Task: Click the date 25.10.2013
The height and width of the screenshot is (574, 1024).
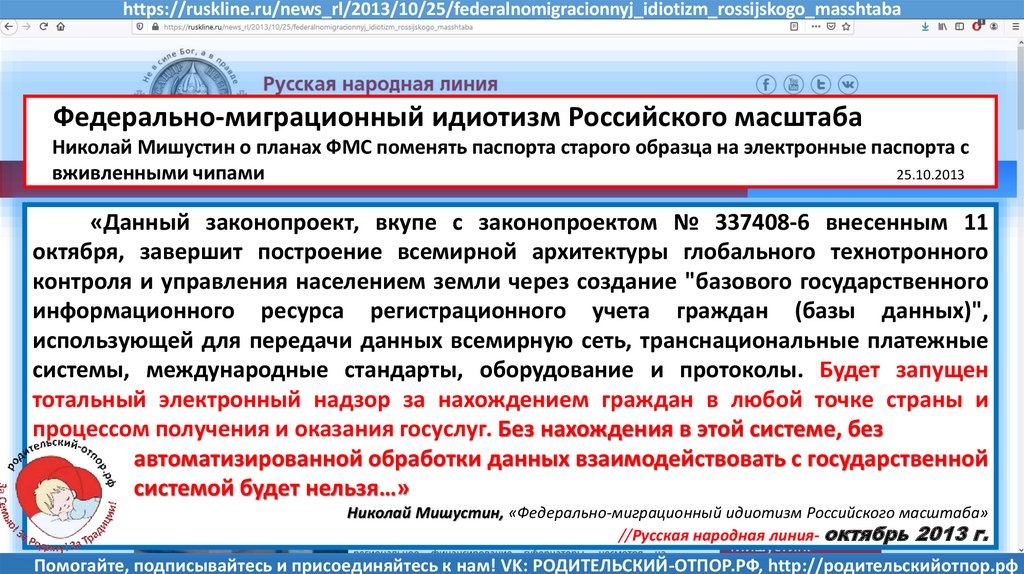Action: click(930, 174)
